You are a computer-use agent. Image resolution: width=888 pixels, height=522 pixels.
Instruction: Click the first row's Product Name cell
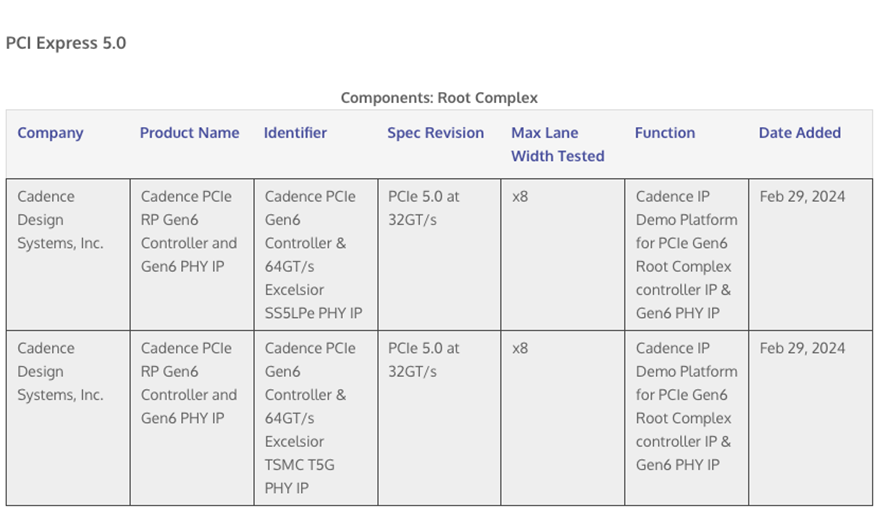coord(189,231)
